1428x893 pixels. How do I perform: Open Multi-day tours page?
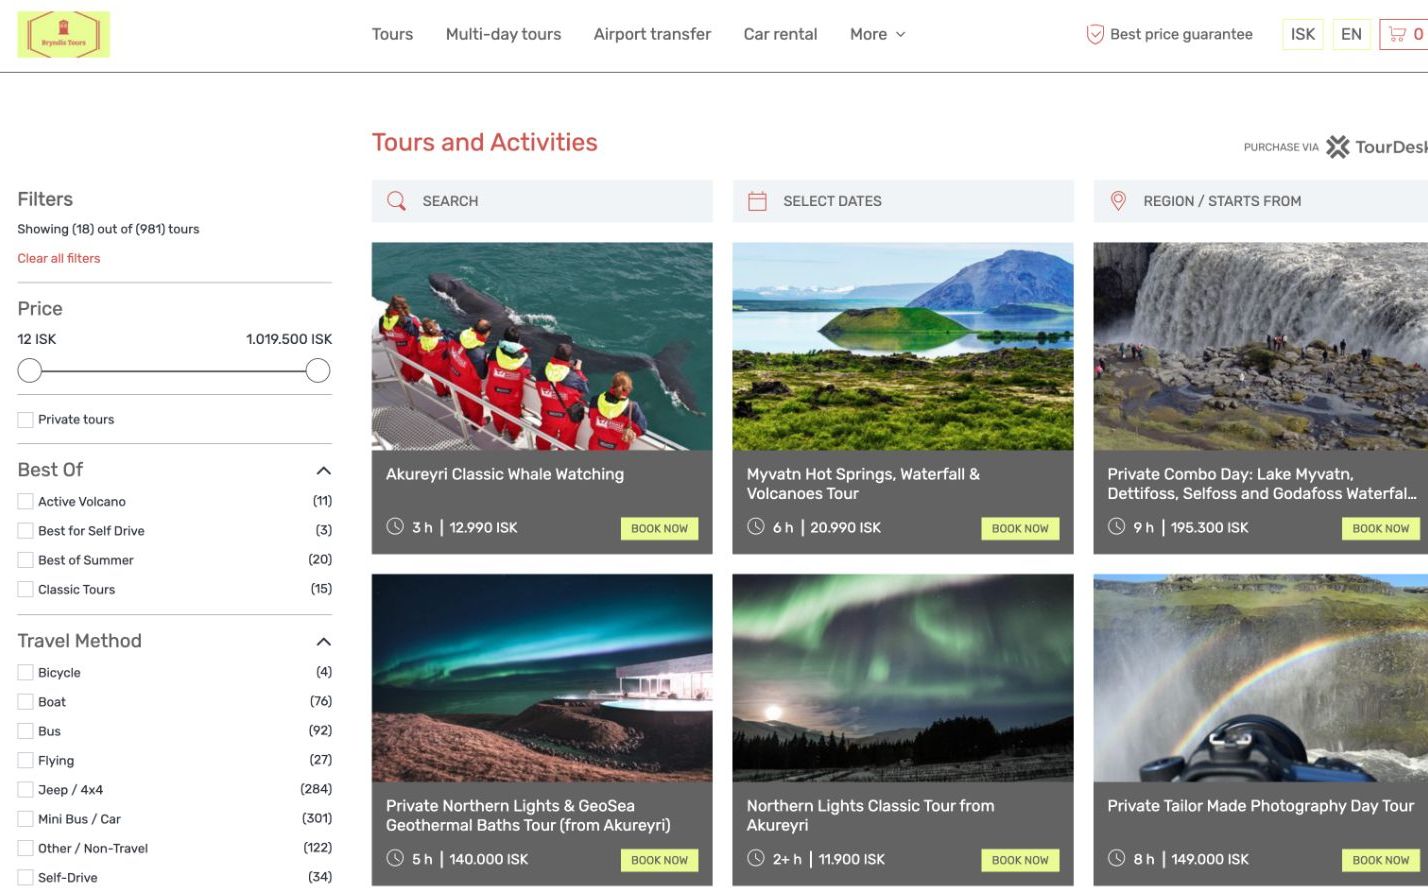point(503,34)
